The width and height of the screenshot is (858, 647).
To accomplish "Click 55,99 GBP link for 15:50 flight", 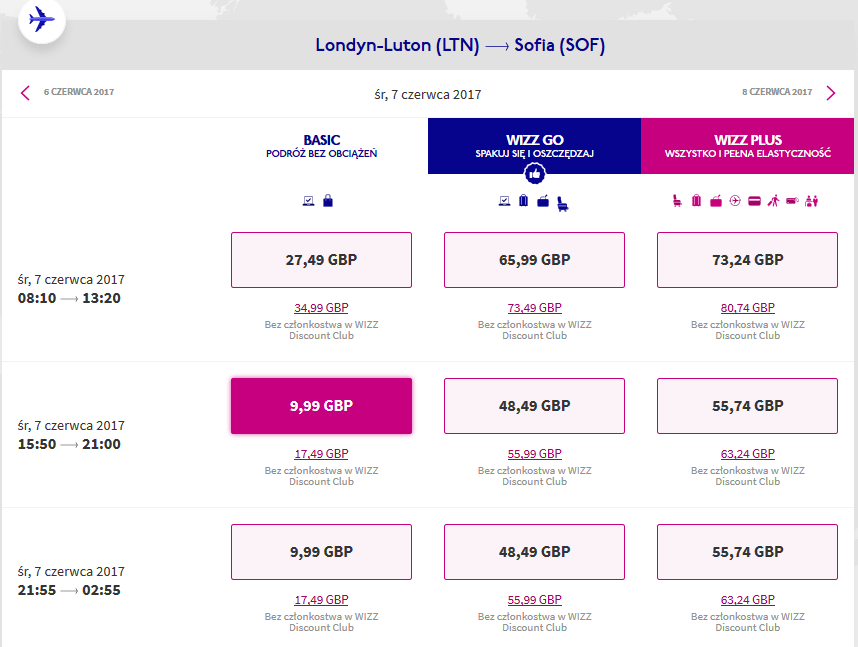I will [x=535, y=454].
